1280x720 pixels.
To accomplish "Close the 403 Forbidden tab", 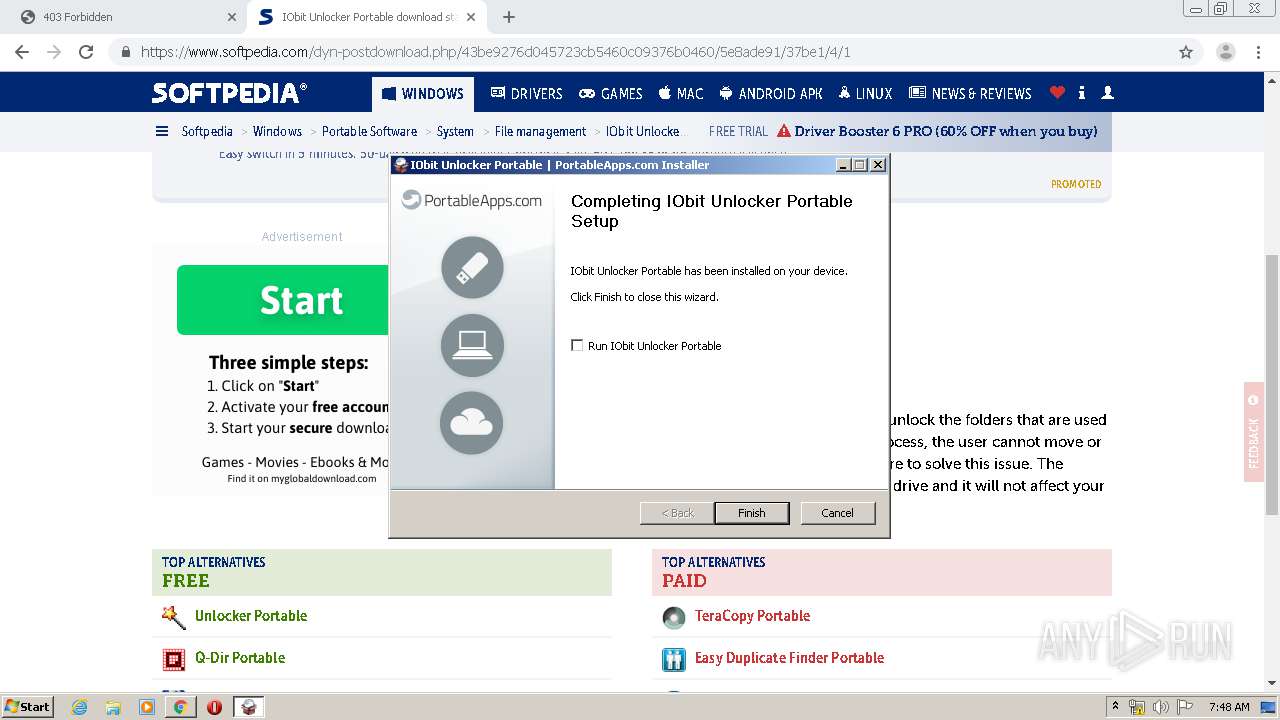I will coord(232,17).
